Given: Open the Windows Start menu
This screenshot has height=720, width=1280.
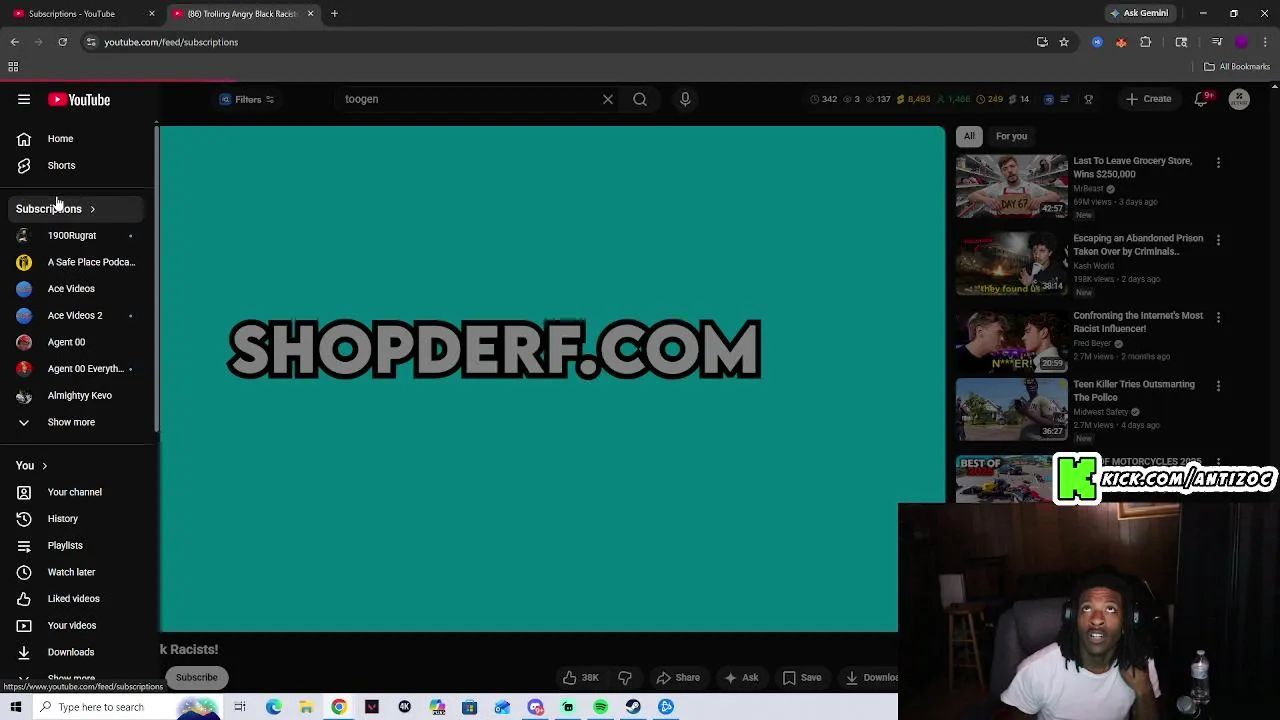Looking at the screenshot, I should coord(15,707).
